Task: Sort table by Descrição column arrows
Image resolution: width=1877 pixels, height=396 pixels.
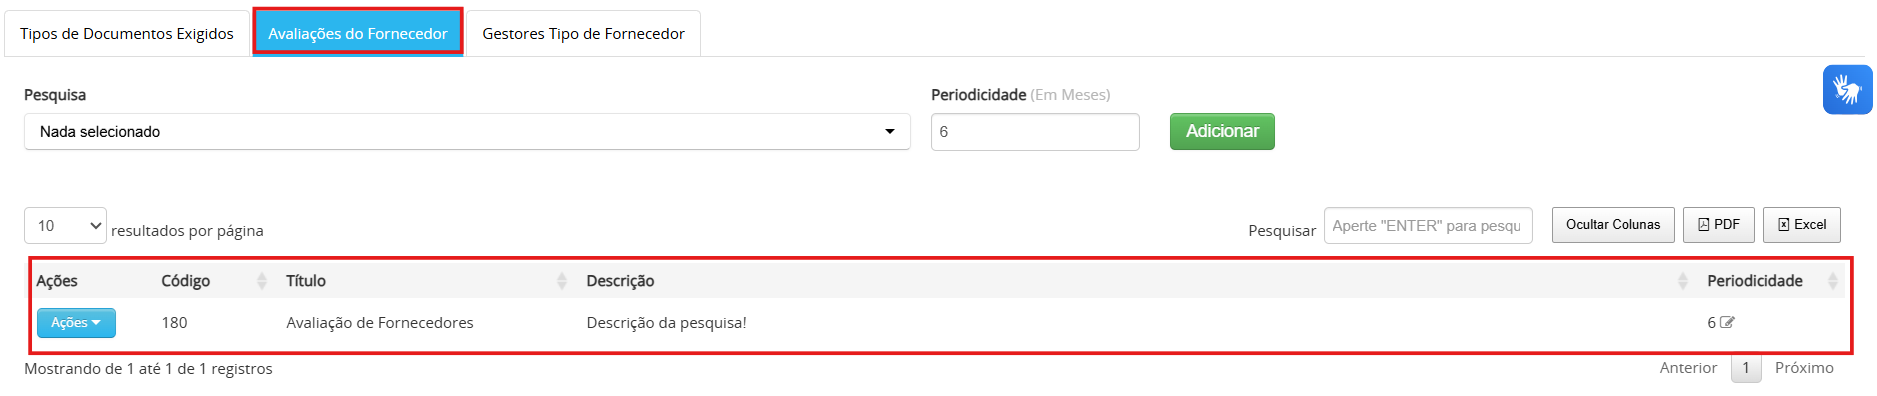Action: 1683,281
